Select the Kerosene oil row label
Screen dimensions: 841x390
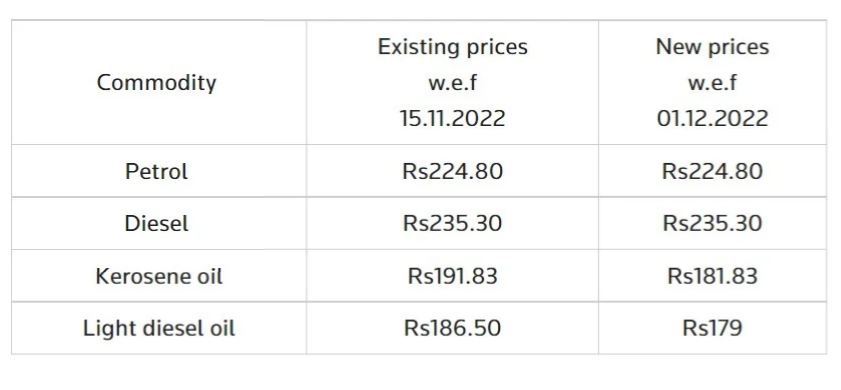[159, 276]
